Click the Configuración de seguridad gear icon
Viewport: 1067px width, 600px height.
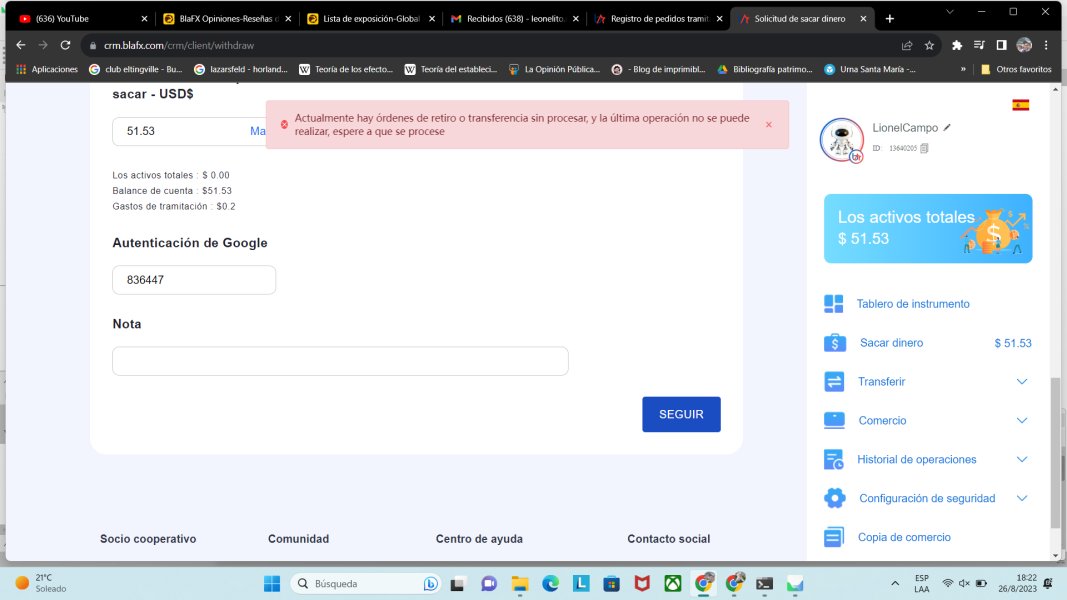click(x=834, y=498)
